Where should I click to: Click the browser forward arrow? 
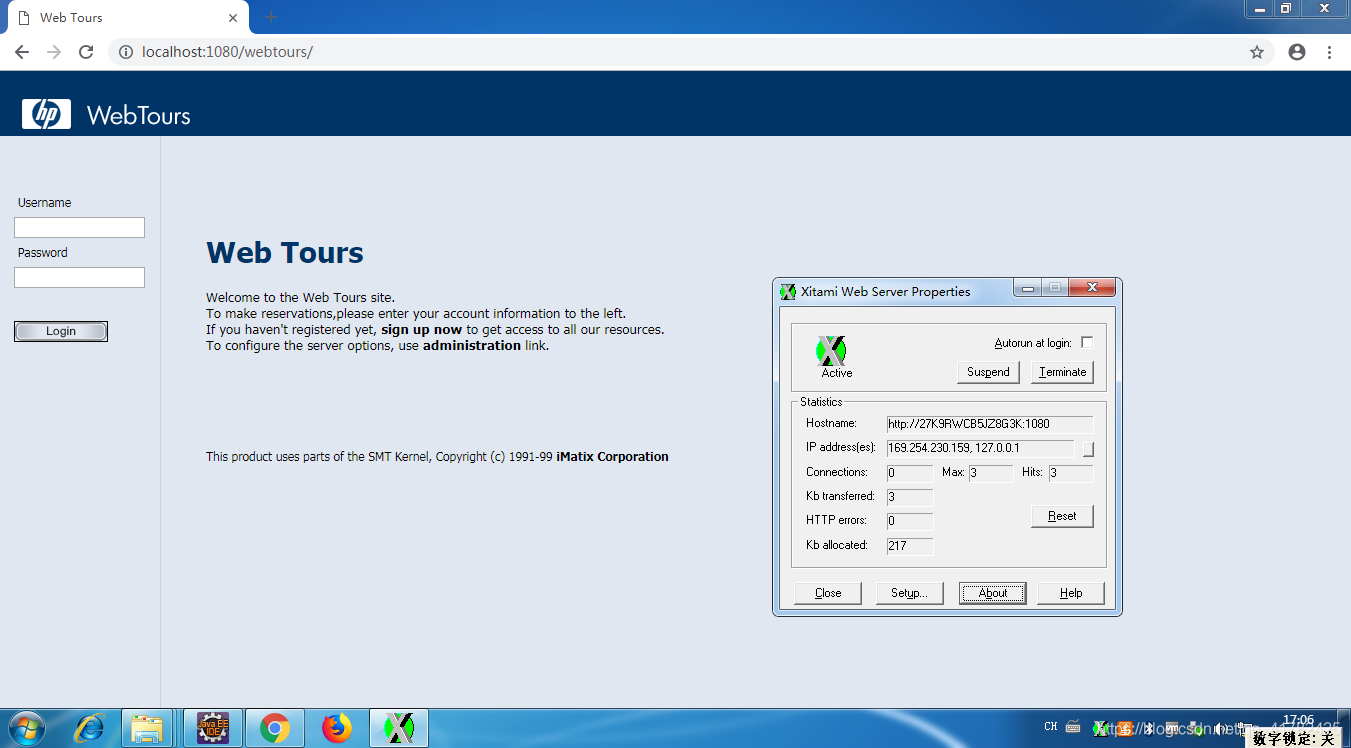click(x=54, y=52)
